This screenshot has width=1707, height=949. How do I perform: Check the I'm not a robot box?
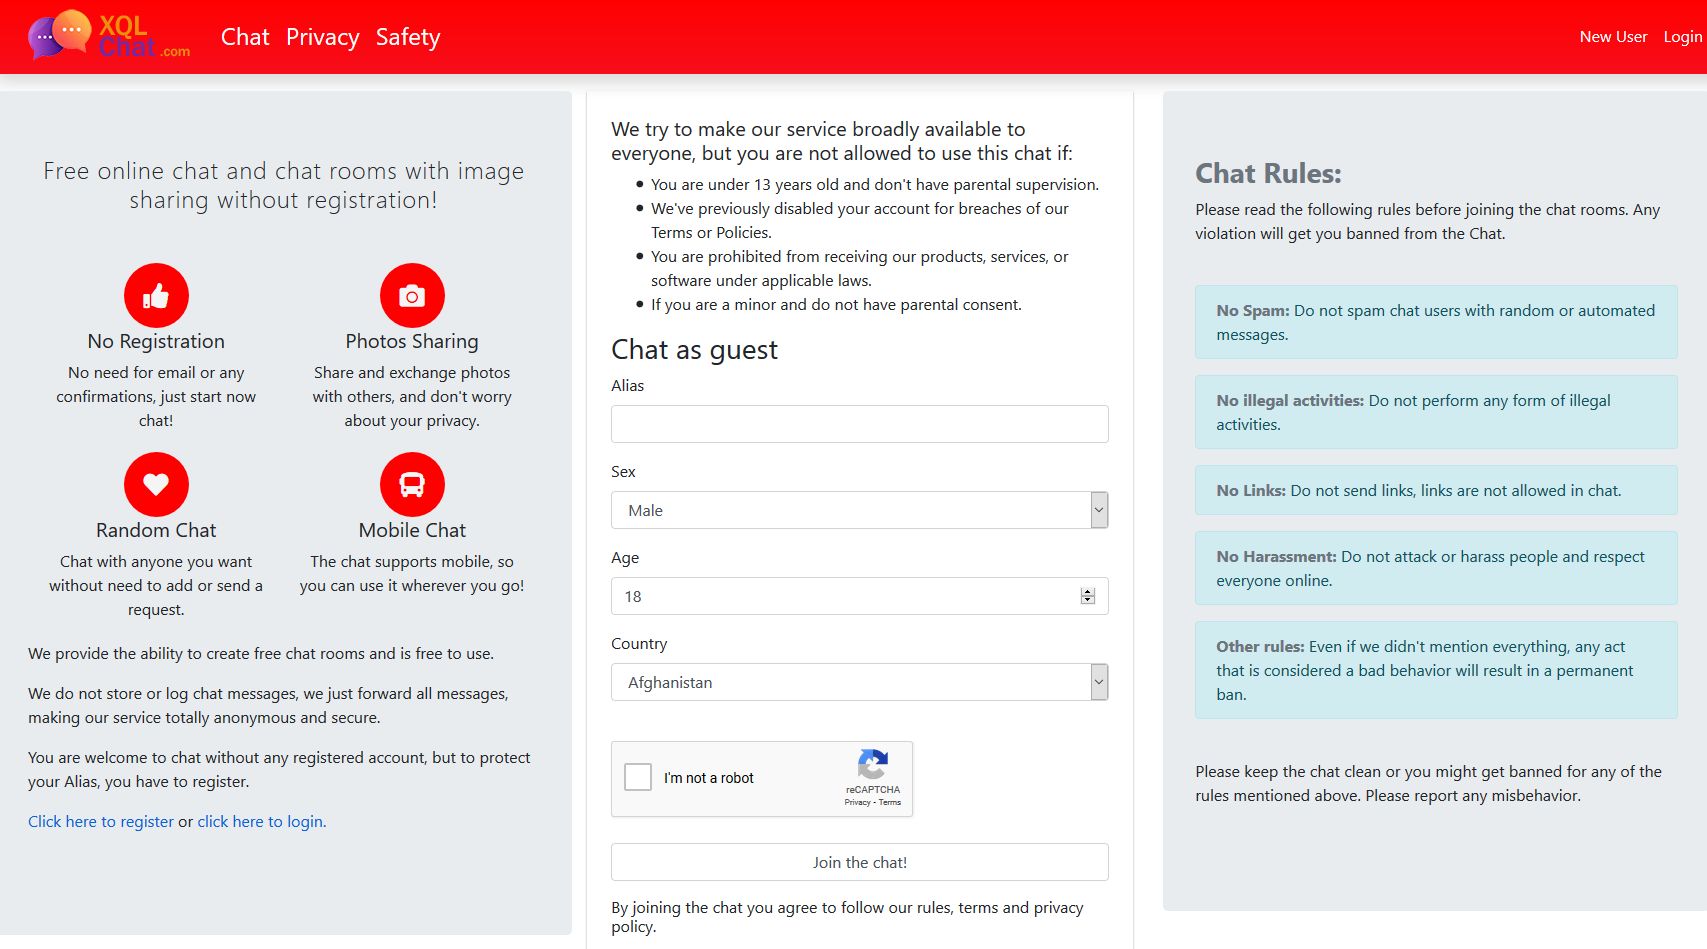coord(638,777)
